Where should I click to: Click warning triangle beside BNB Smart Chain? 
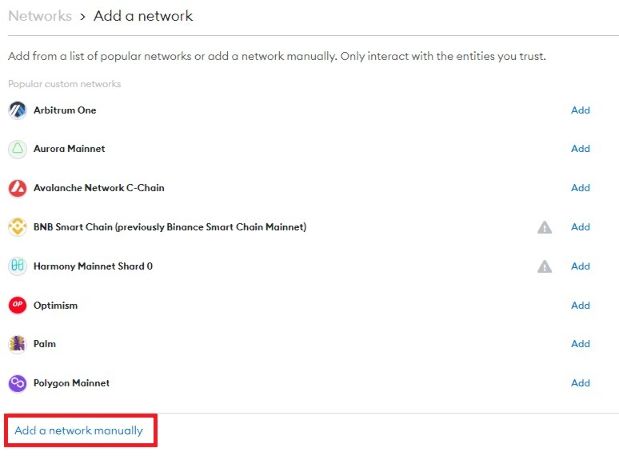(x=544, y=227)
